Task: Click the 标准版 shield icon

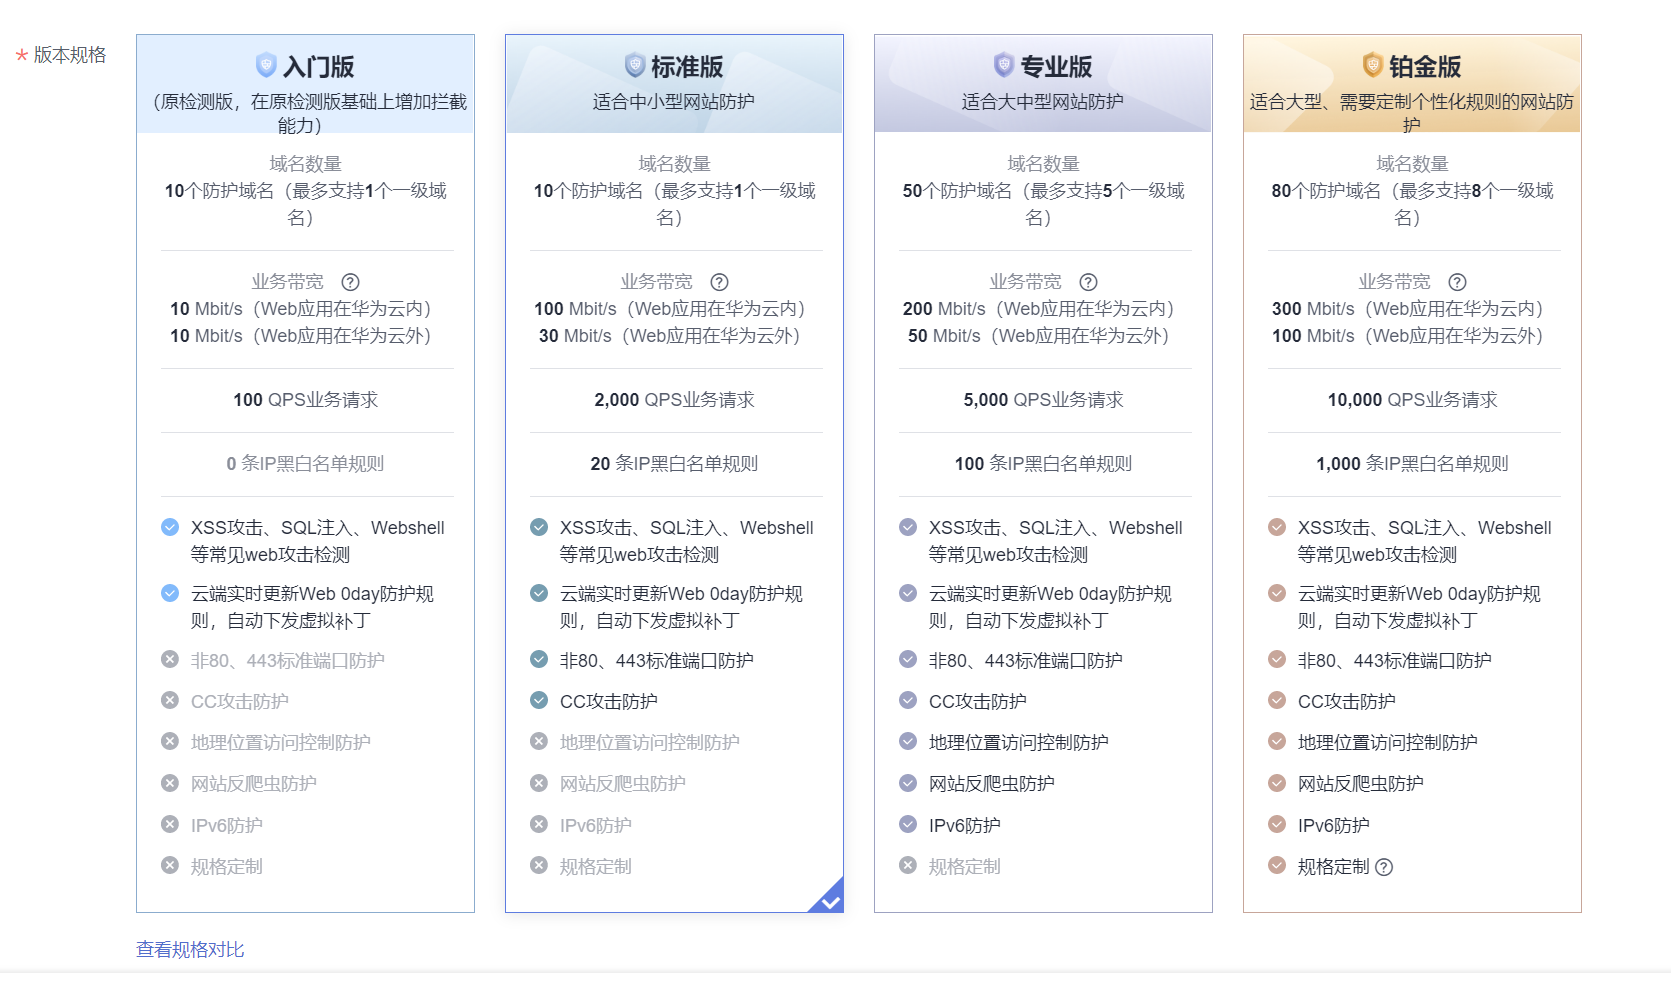Action: point(635,65)
